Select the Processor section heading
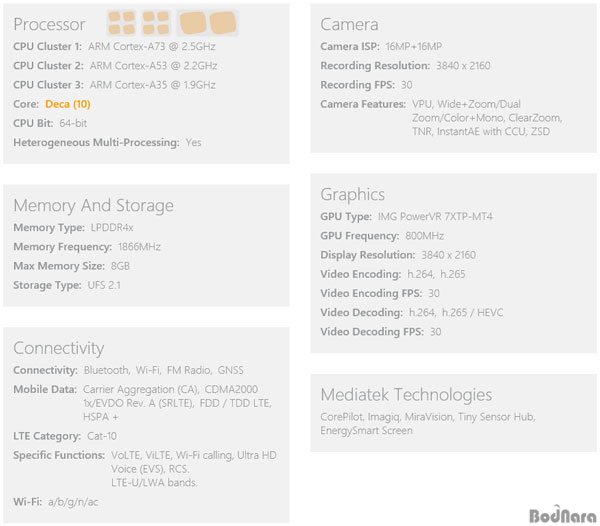Screen dimensions: 600x526 pos(49,24)
